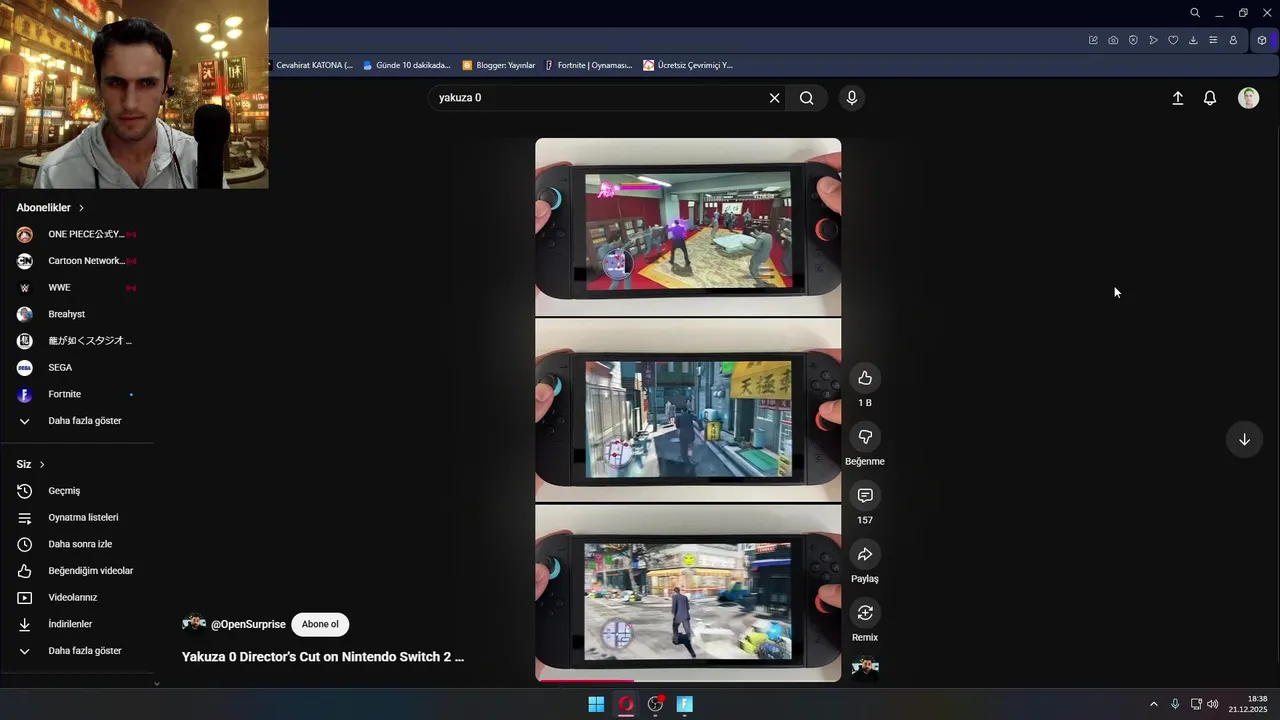Dislike the Short via Beğenme thumbs-down
The height and width of the screenshot is (720, 1280).
[x=865, y=437]
